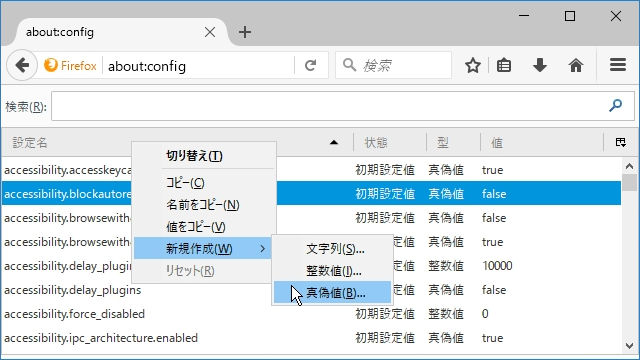Click the true value in the accesskeyca row
Screen dimensions: 640x360
(x=492, y=170)
